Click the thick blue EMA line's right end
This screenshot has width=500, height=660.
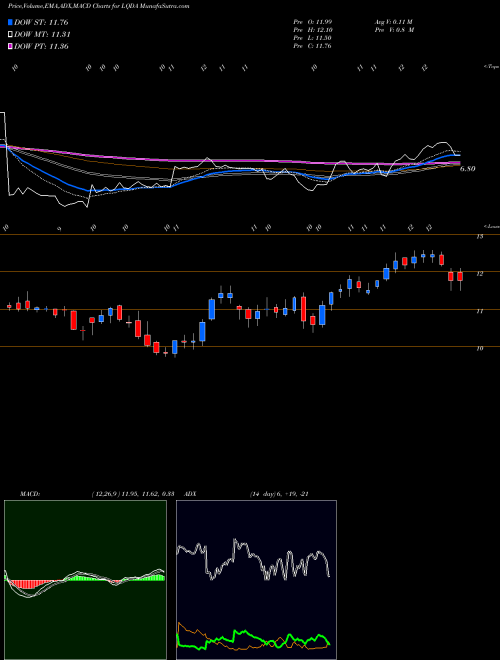click(x=457, y=155)
